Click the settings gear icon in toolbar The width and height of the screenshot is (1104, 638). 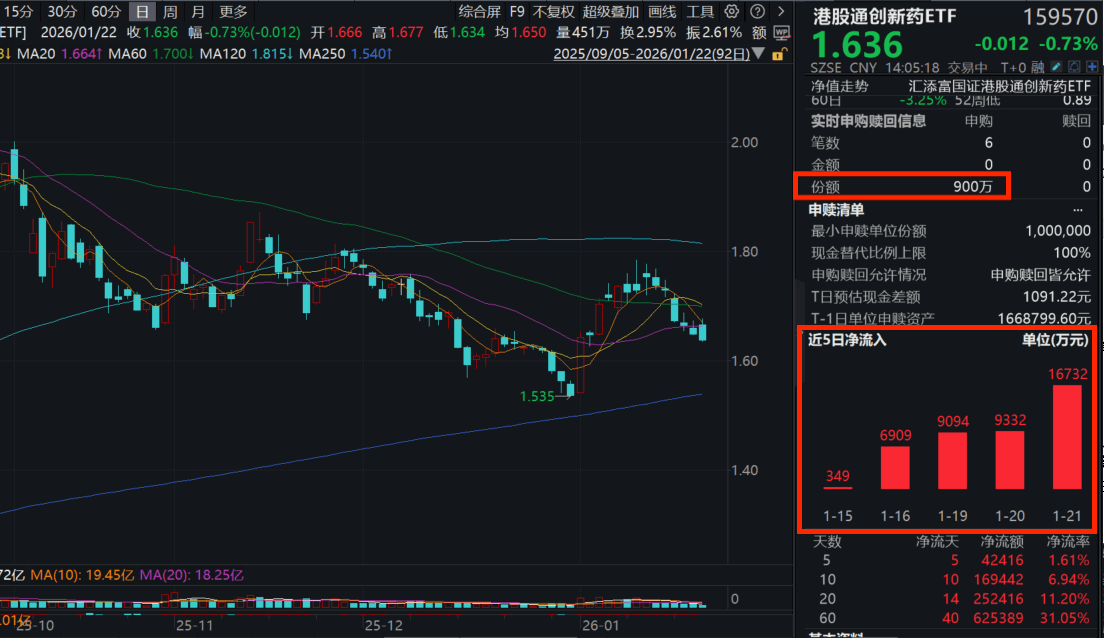point(730,11)
